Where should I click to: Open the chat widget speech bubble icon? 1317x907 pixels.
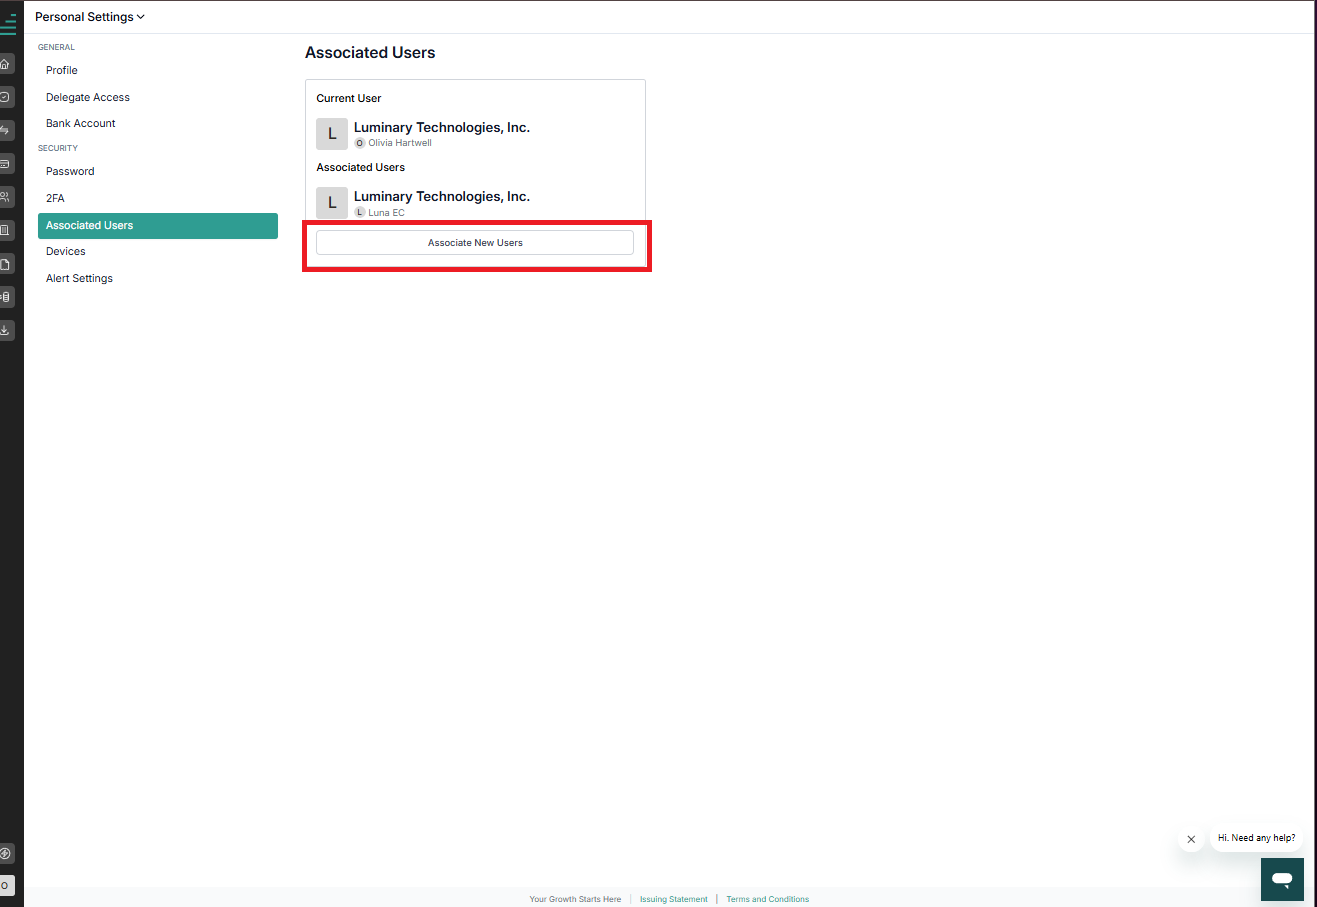tap(1282, 880)
